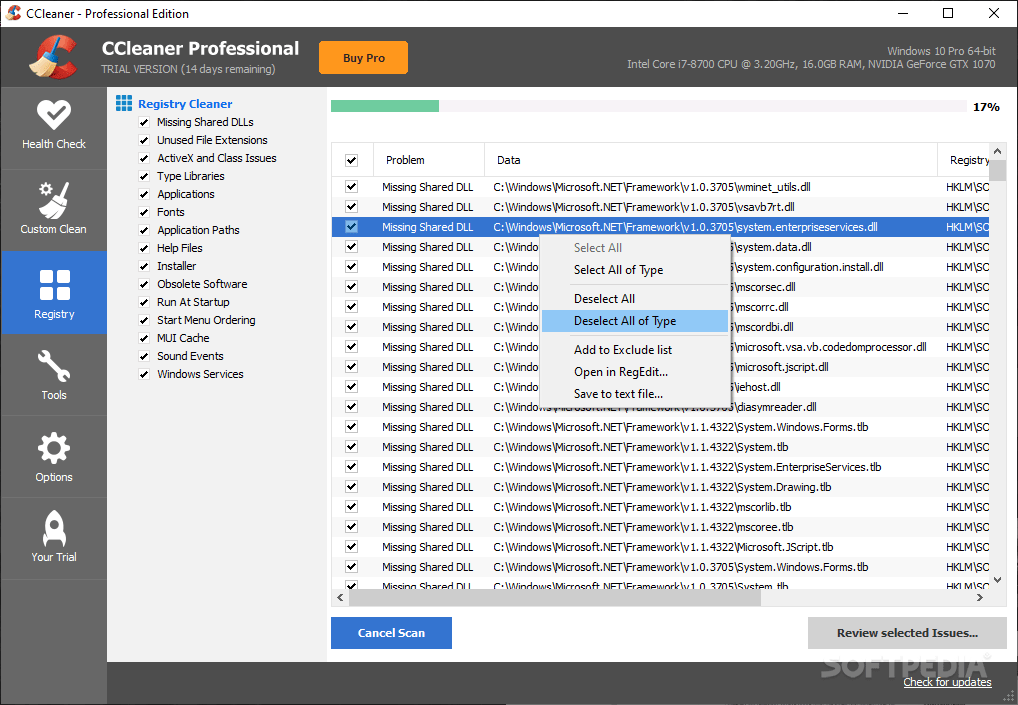
Task: Toggle the select-all checkbox in results header
Action: tap(352, 159)
